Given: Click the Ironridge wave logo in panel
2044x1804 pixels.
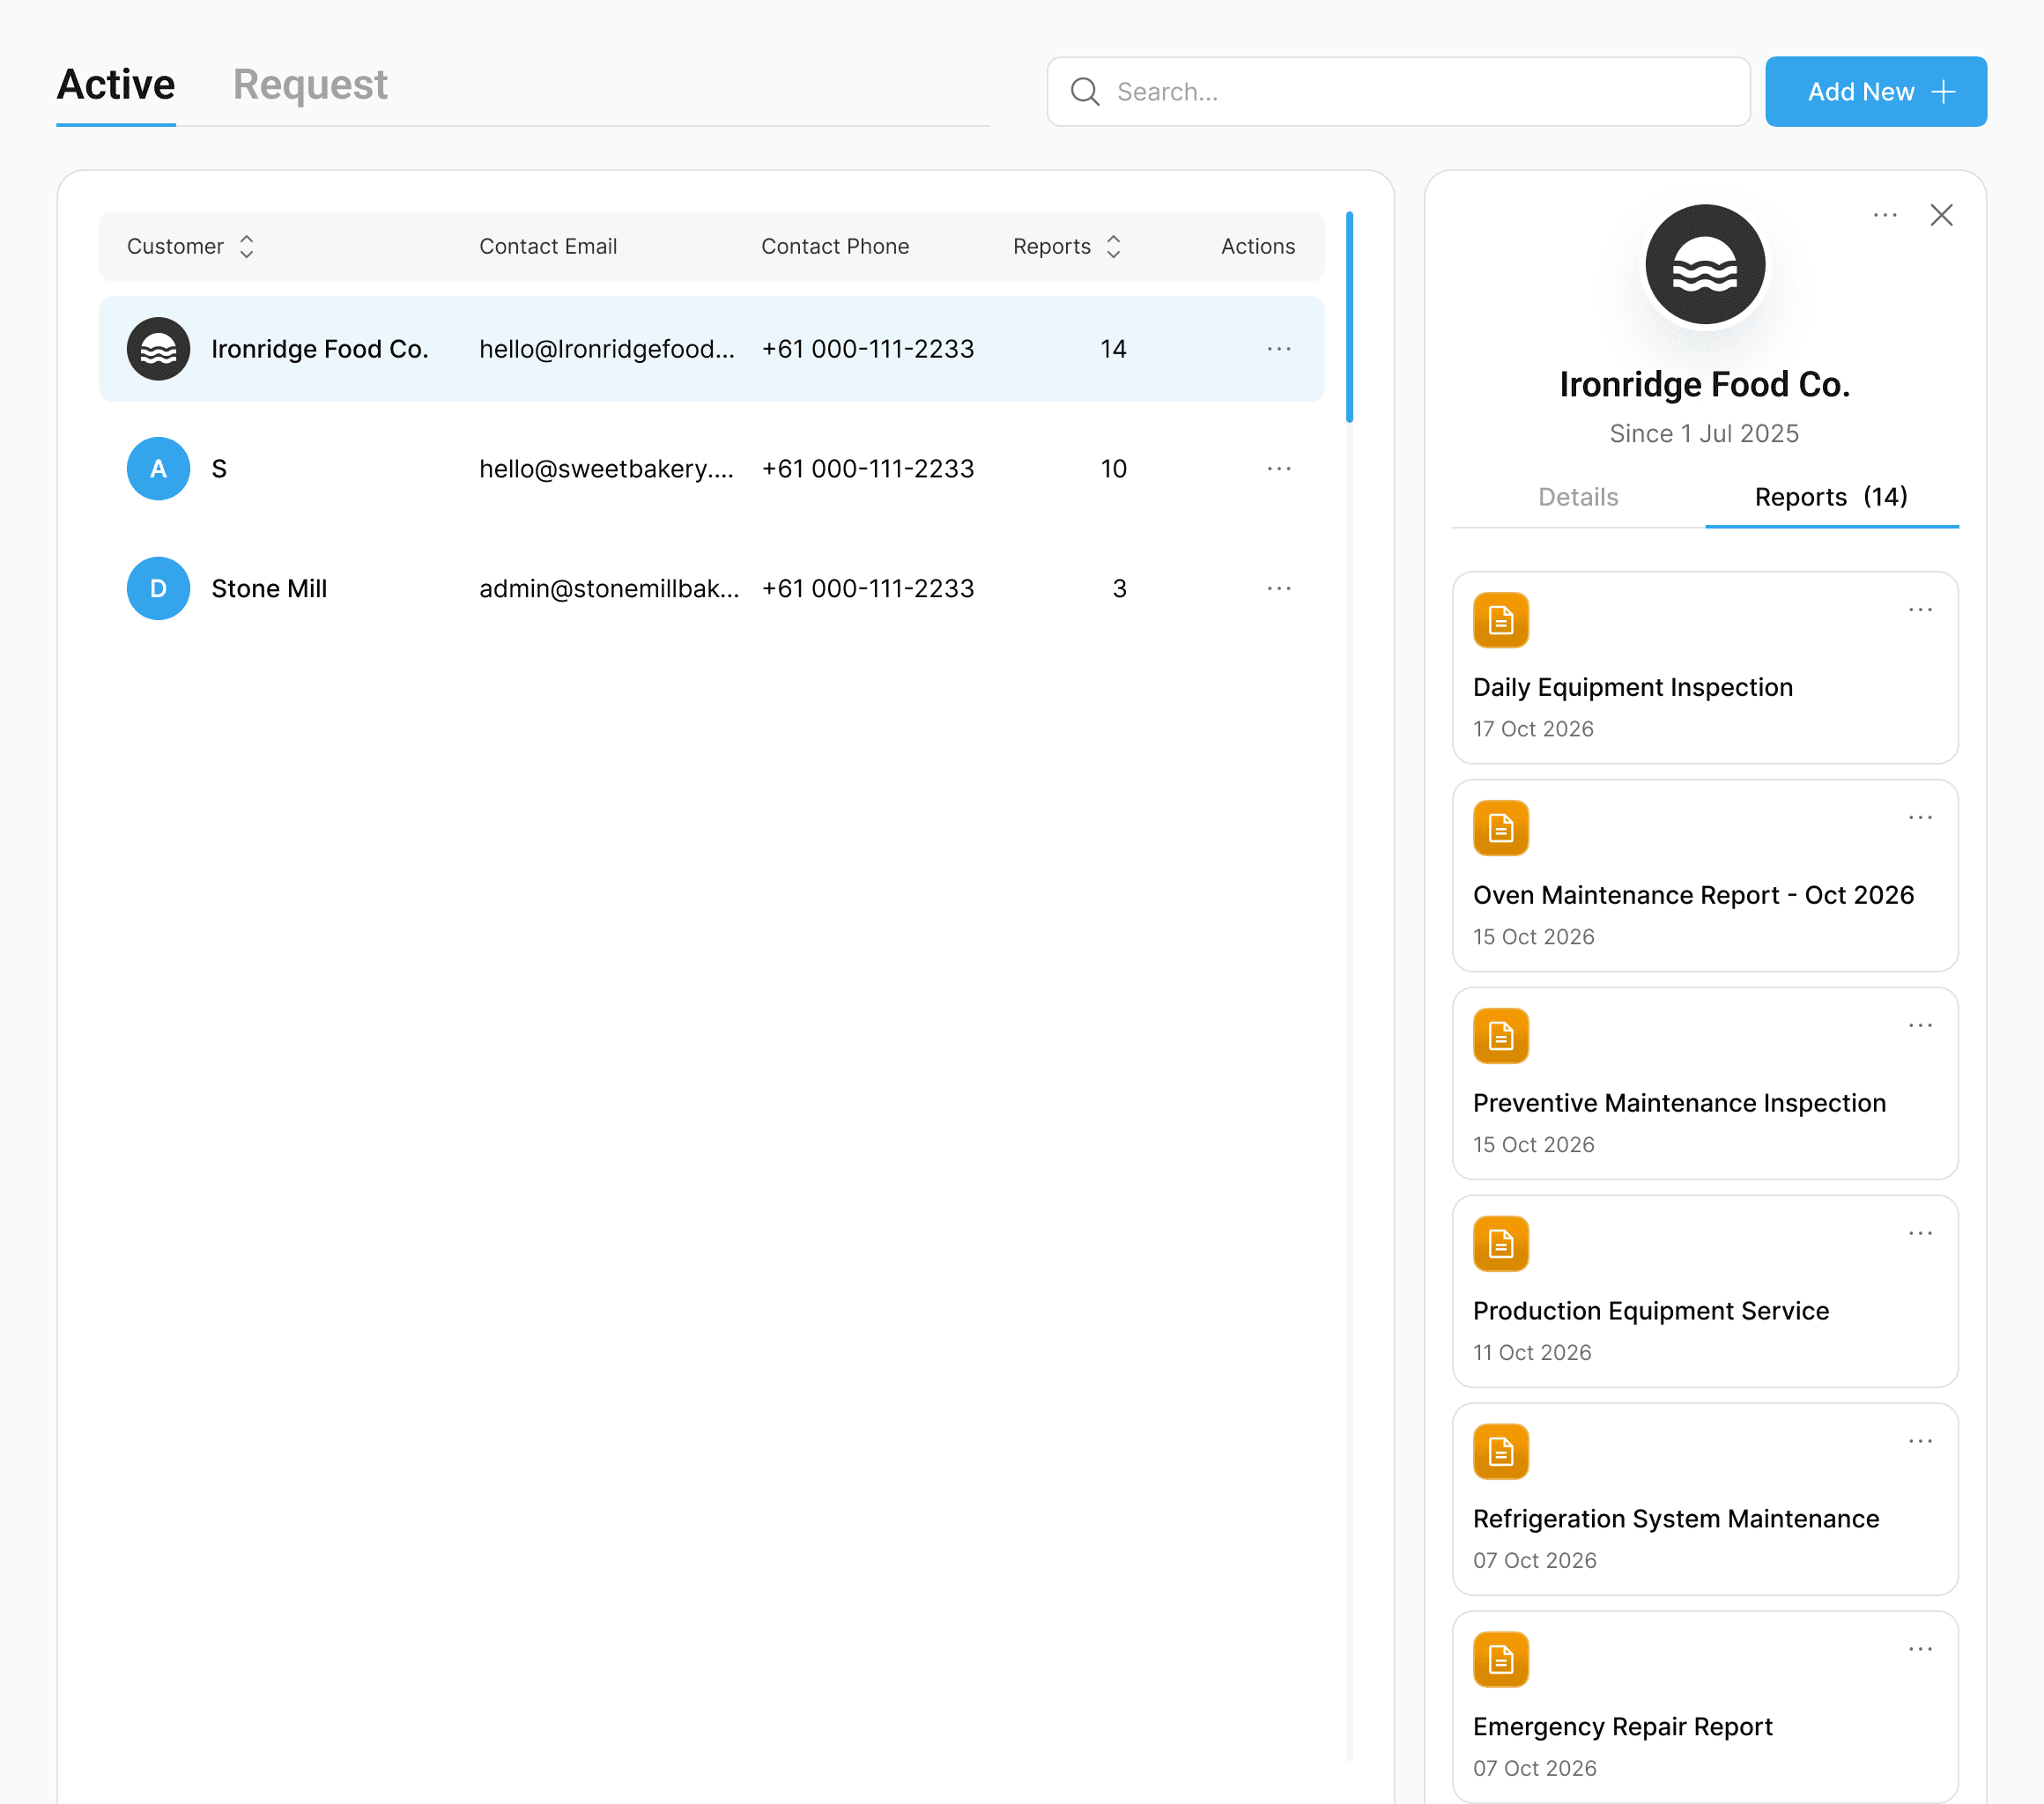Looking at the screenshot, I should coord(1704,265).
